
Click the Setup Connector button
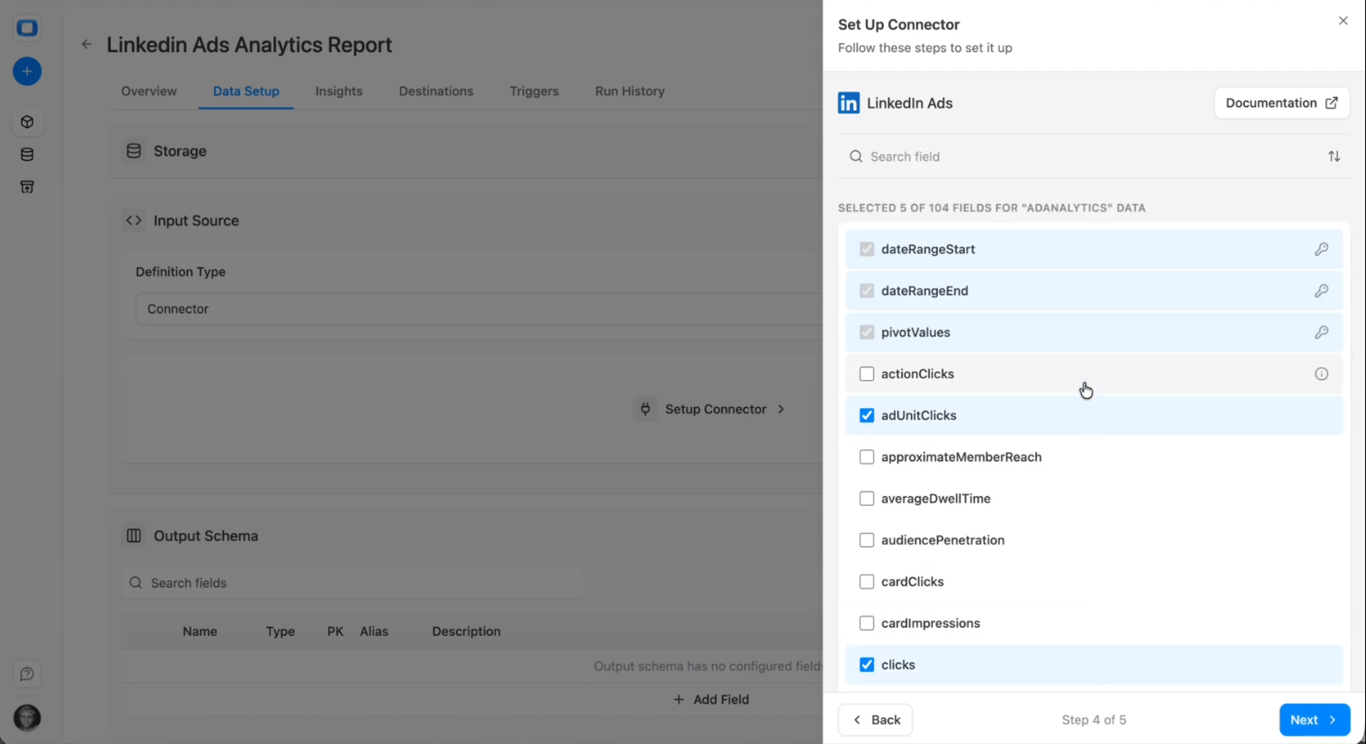tap(711, 409)
